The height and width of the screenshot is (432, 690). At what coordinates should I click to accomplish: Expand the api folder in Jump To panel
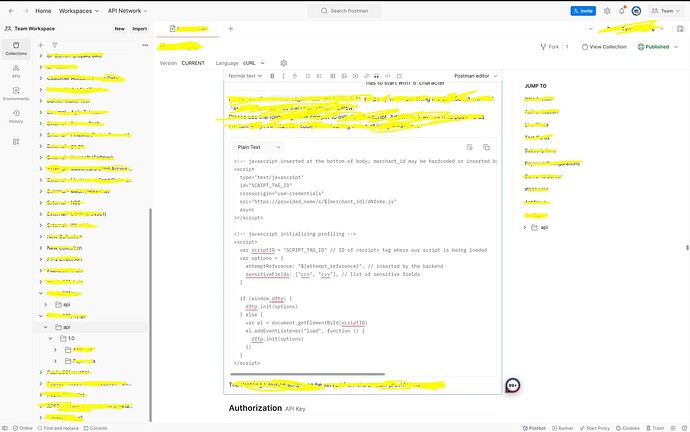tap(525, 227)
